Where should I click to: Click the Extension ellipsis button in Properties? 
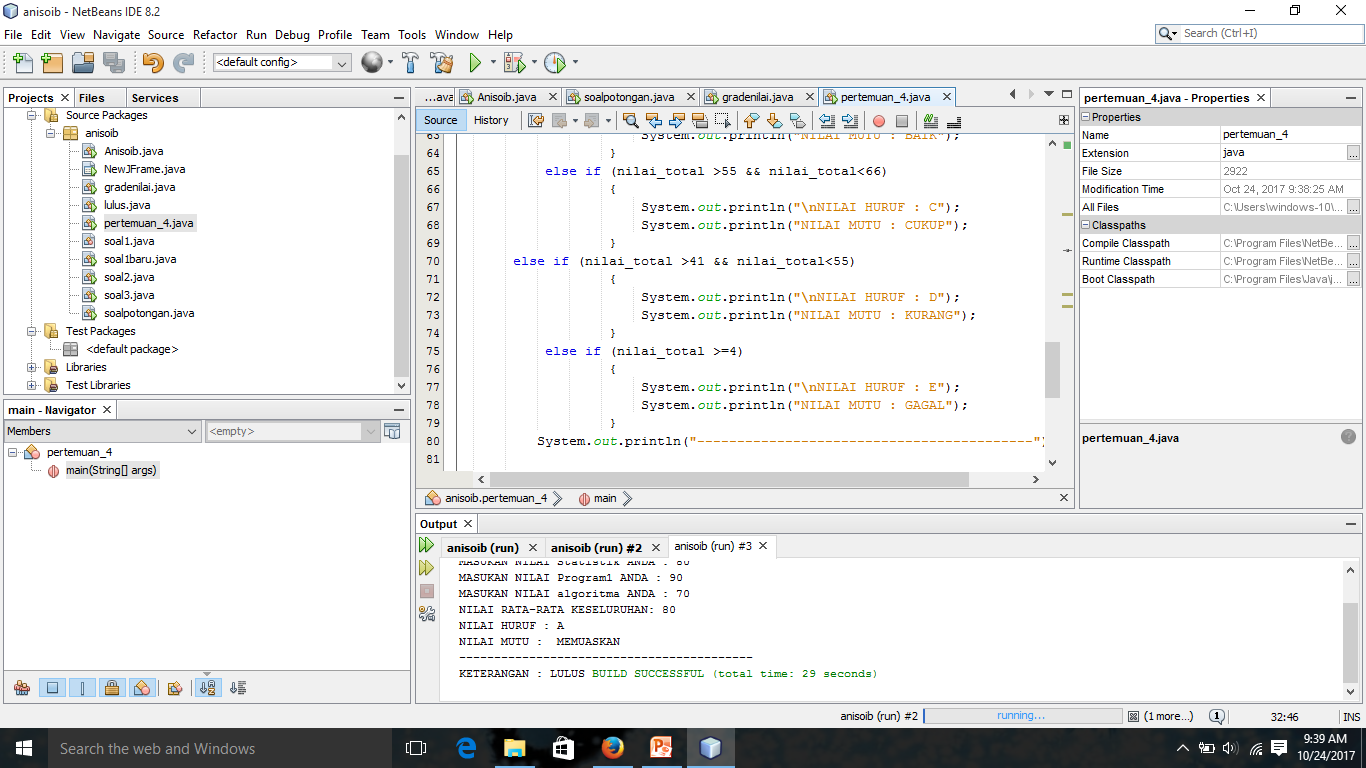1353,153
